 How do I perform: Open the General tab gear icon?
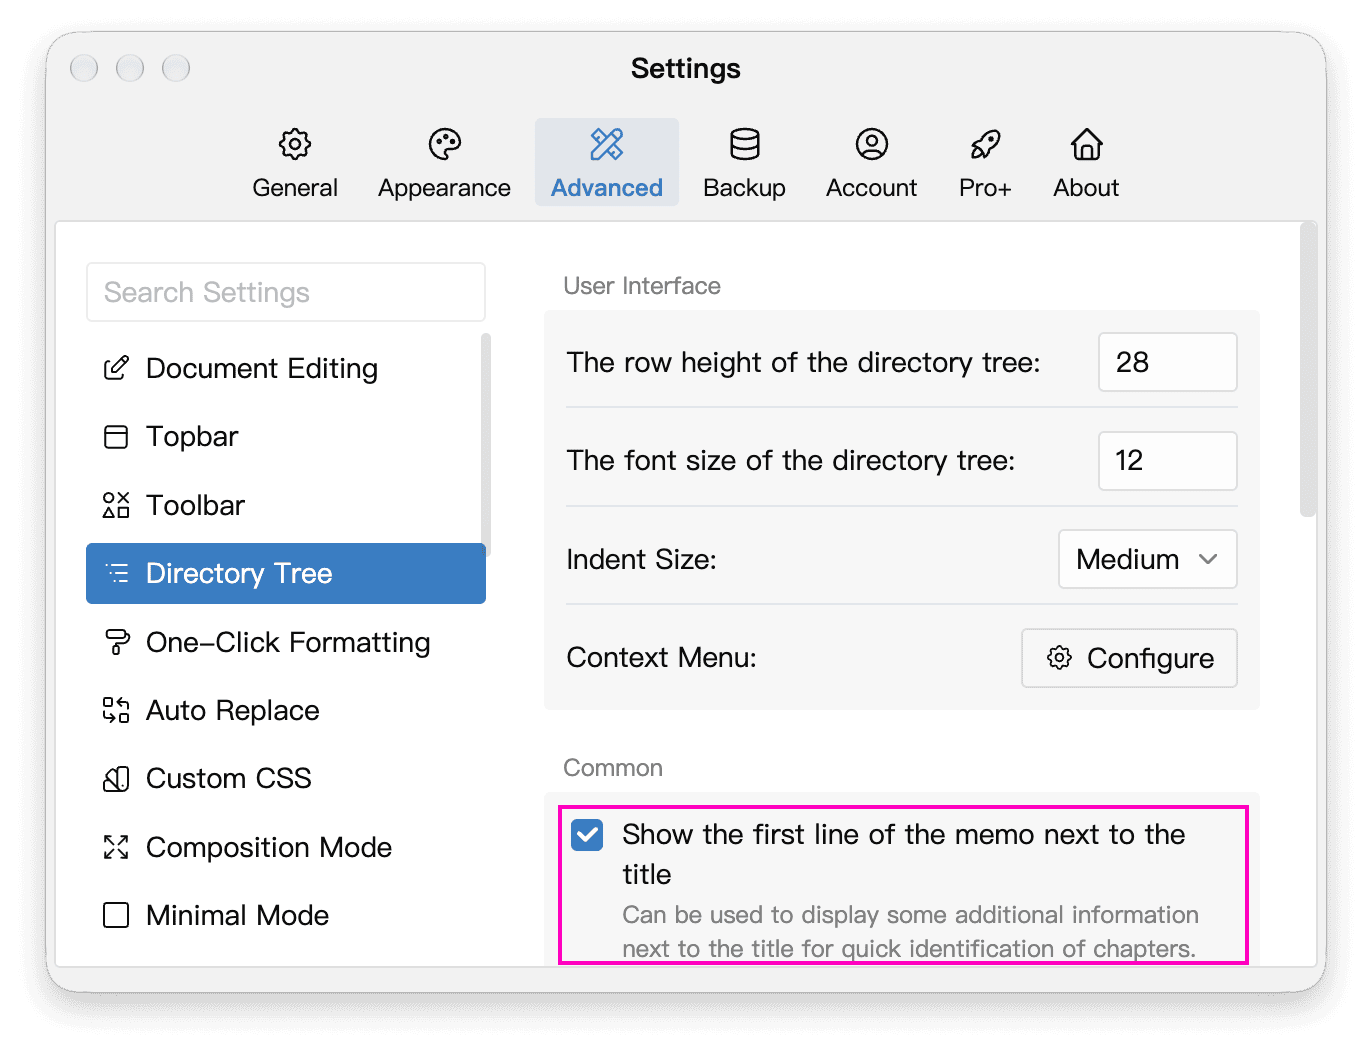(x=295, y=144)
